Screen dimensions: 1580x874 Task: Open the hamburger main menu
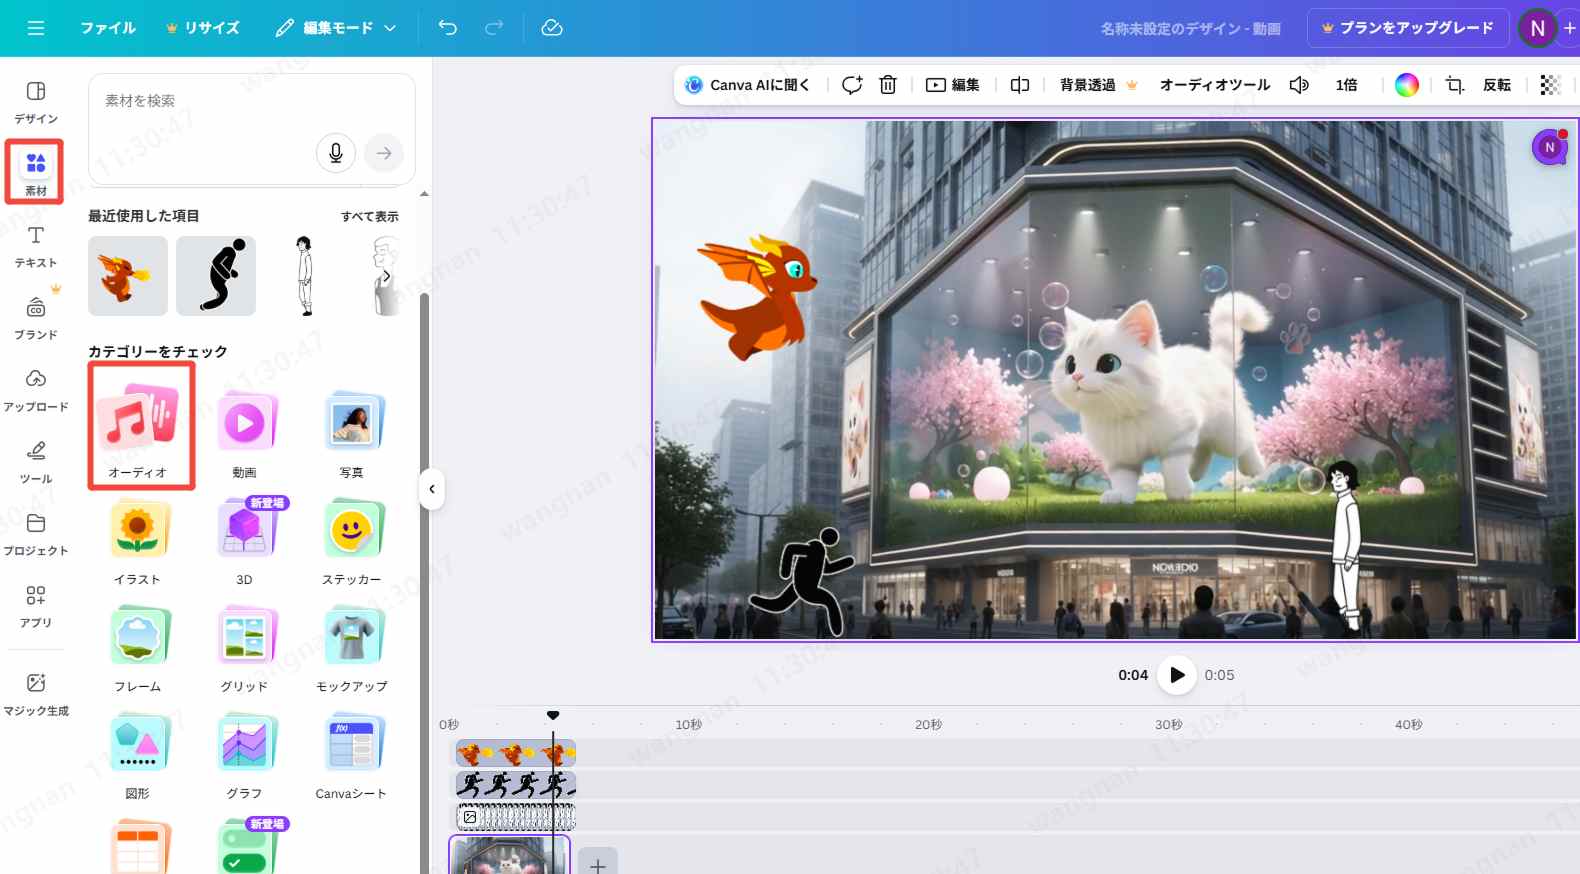tap(36, 28)
